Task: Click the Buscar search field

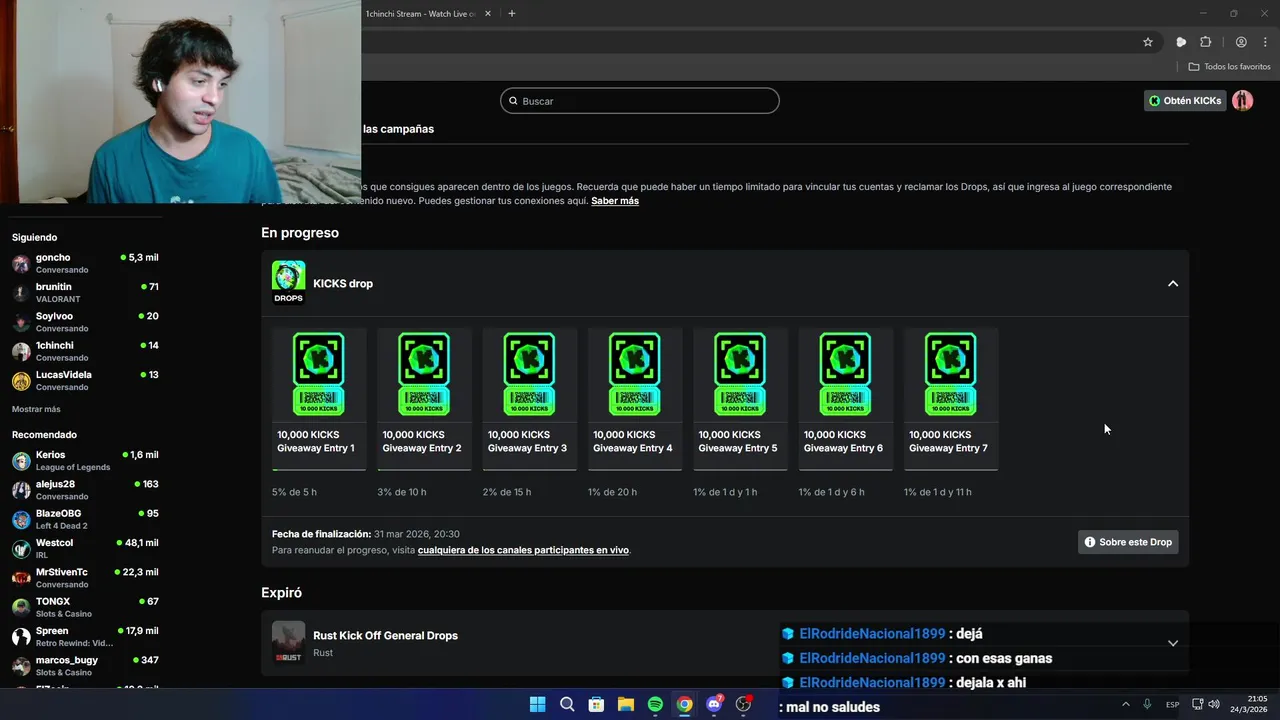Action: 640,101
